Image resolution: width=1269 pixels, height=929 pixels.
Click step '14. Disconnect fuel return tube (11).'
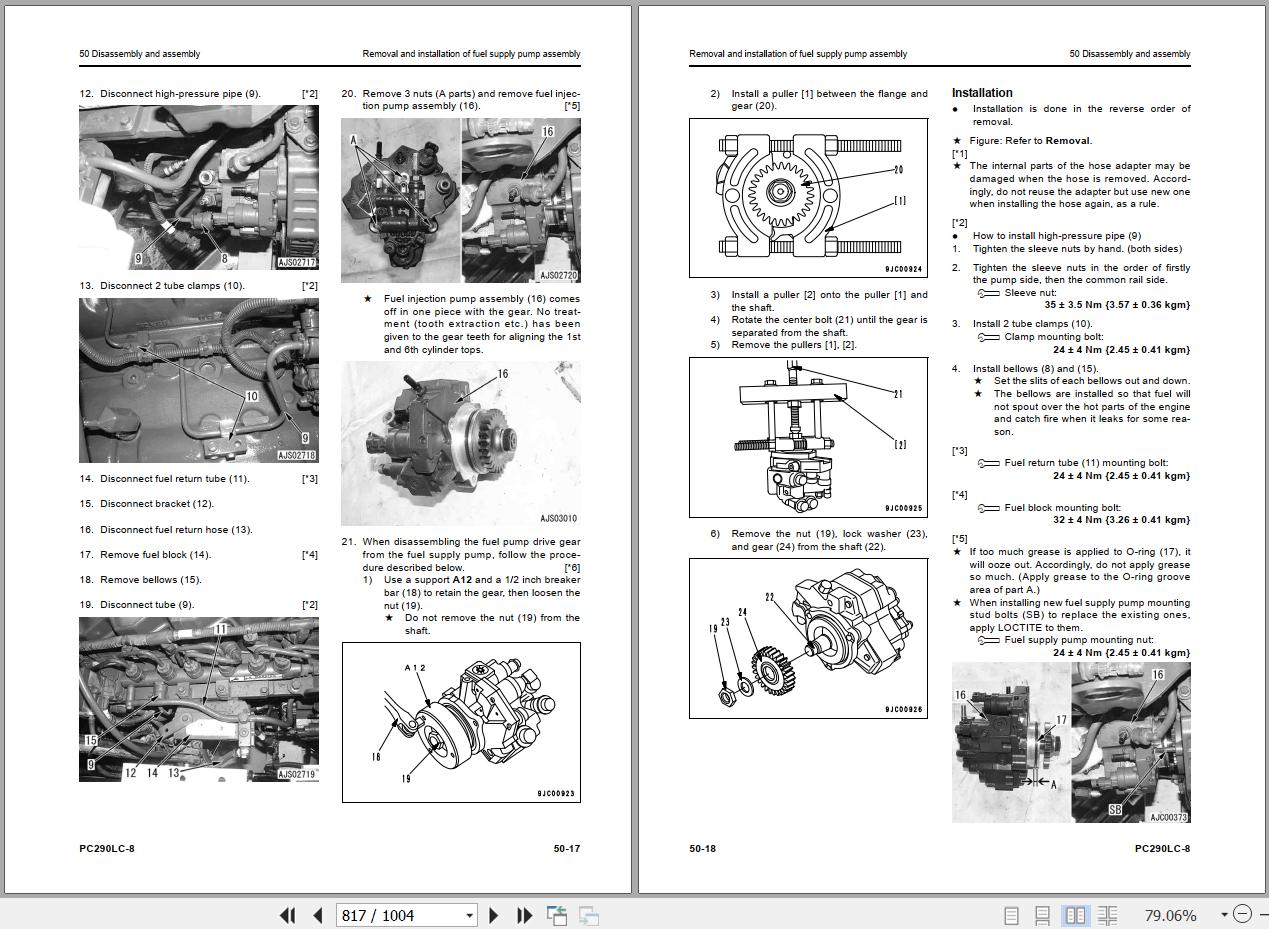click(165, 479)
